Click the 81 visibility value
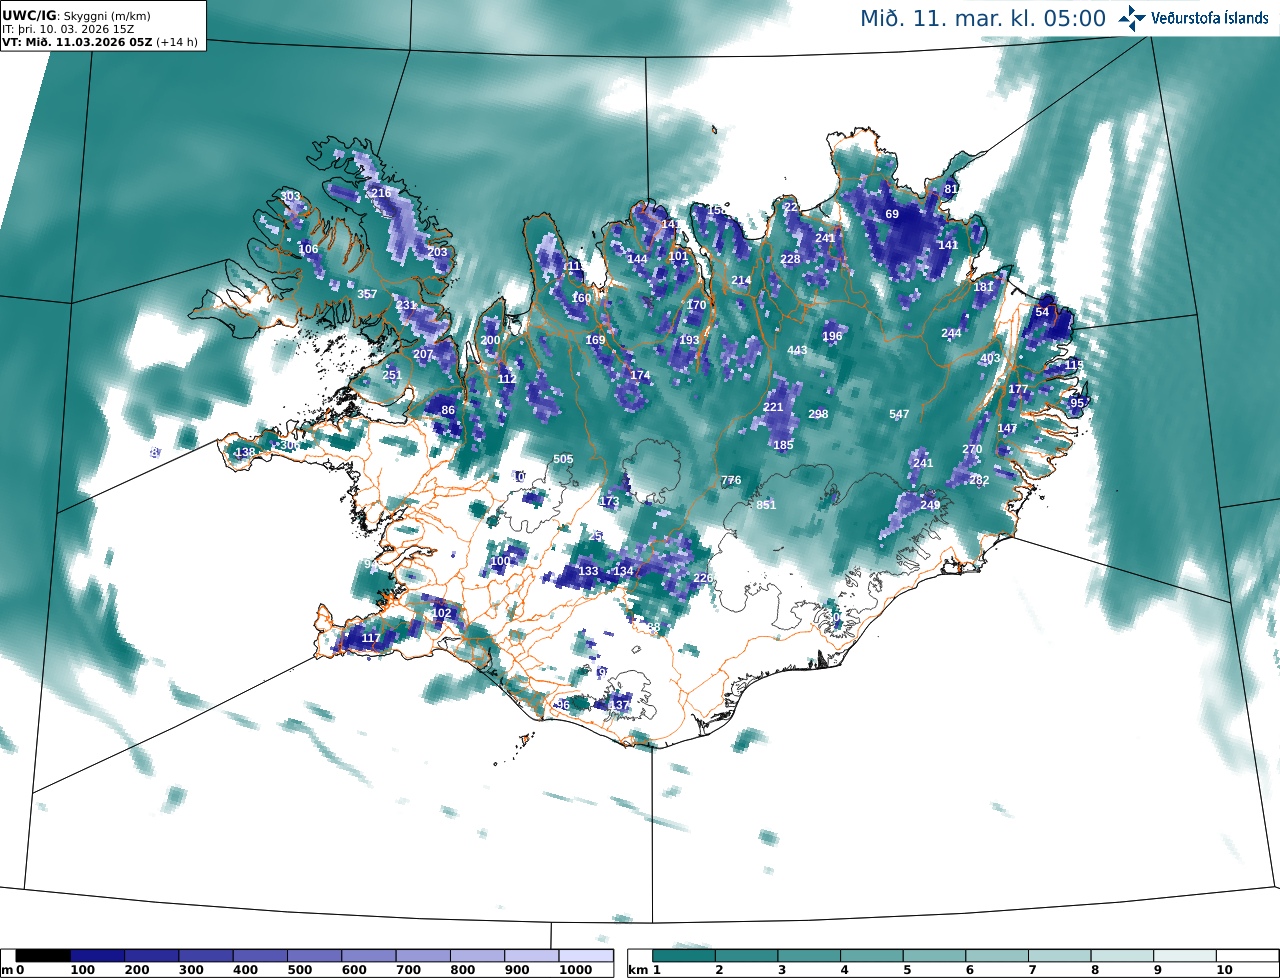The height and width of the screenshot is (978, 1280). pos(951,189)
